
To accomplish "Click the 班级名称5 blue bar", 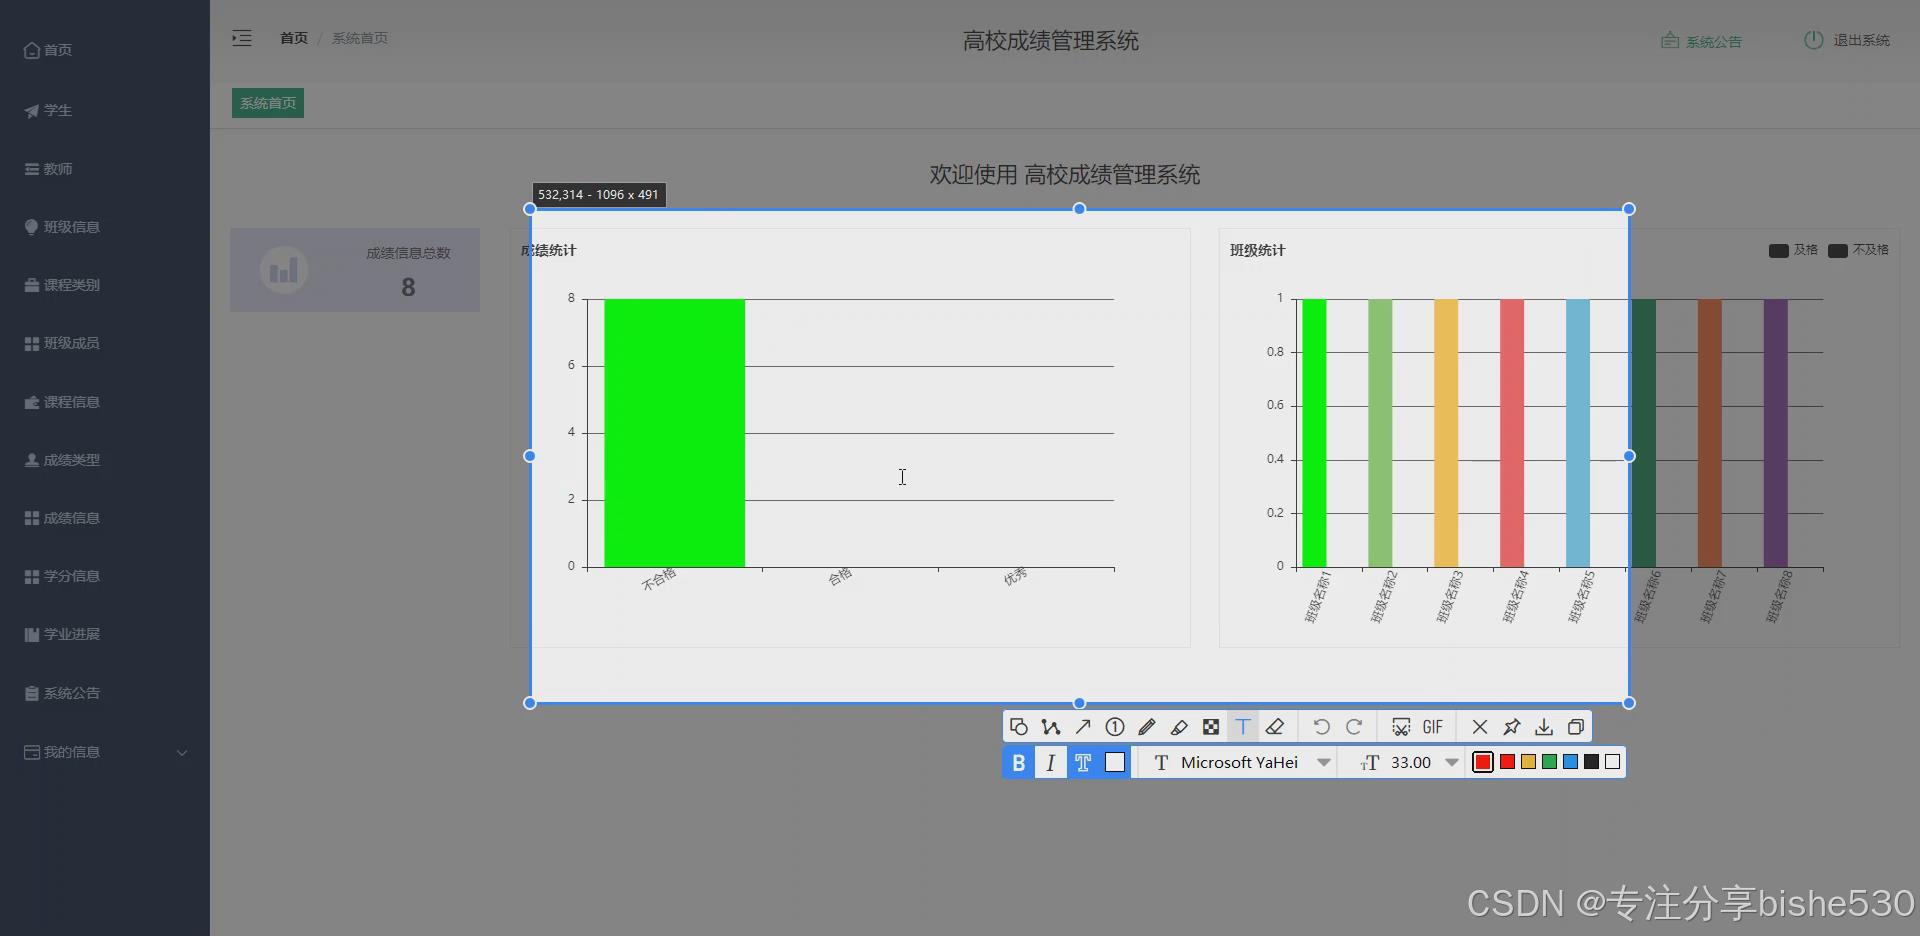I will click(x=1578, y=433).
